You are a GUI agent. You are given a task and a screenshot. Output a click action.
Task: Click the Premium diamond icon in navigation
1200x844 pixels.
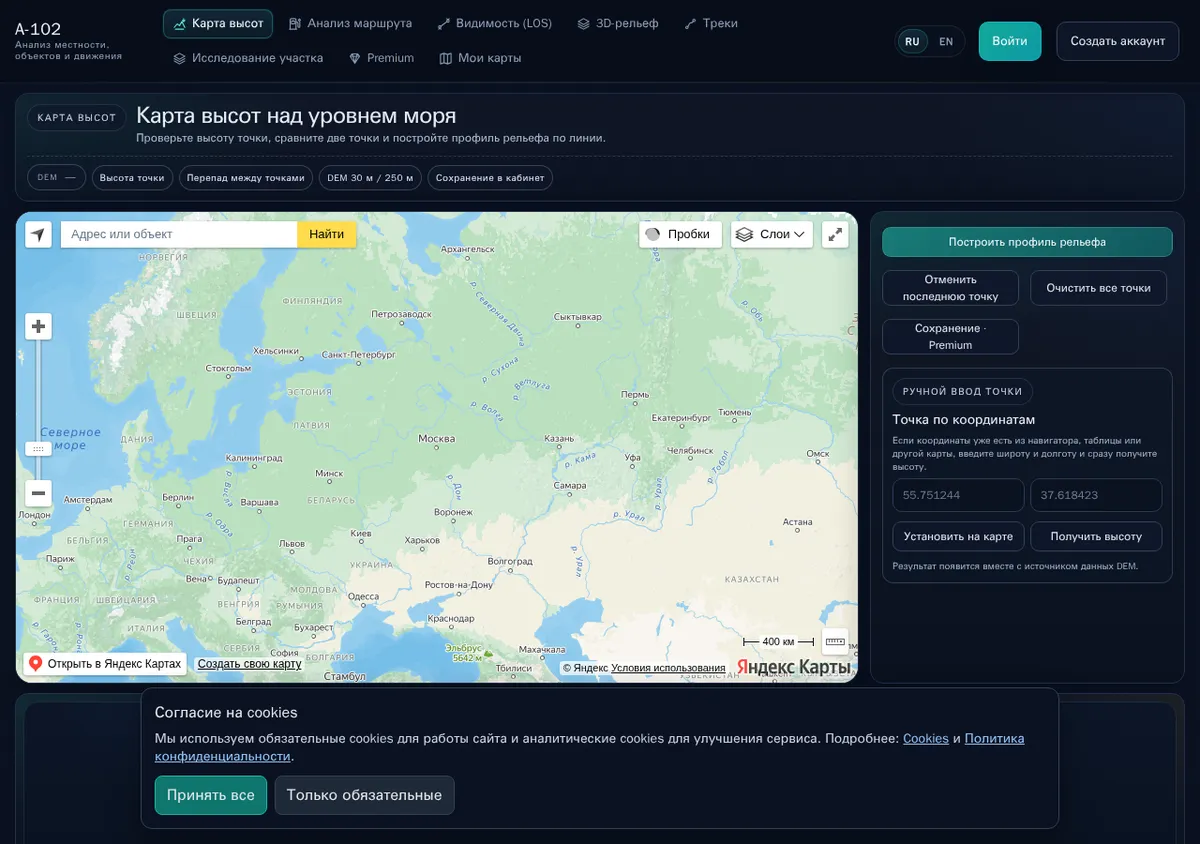[x=354, y=58]
